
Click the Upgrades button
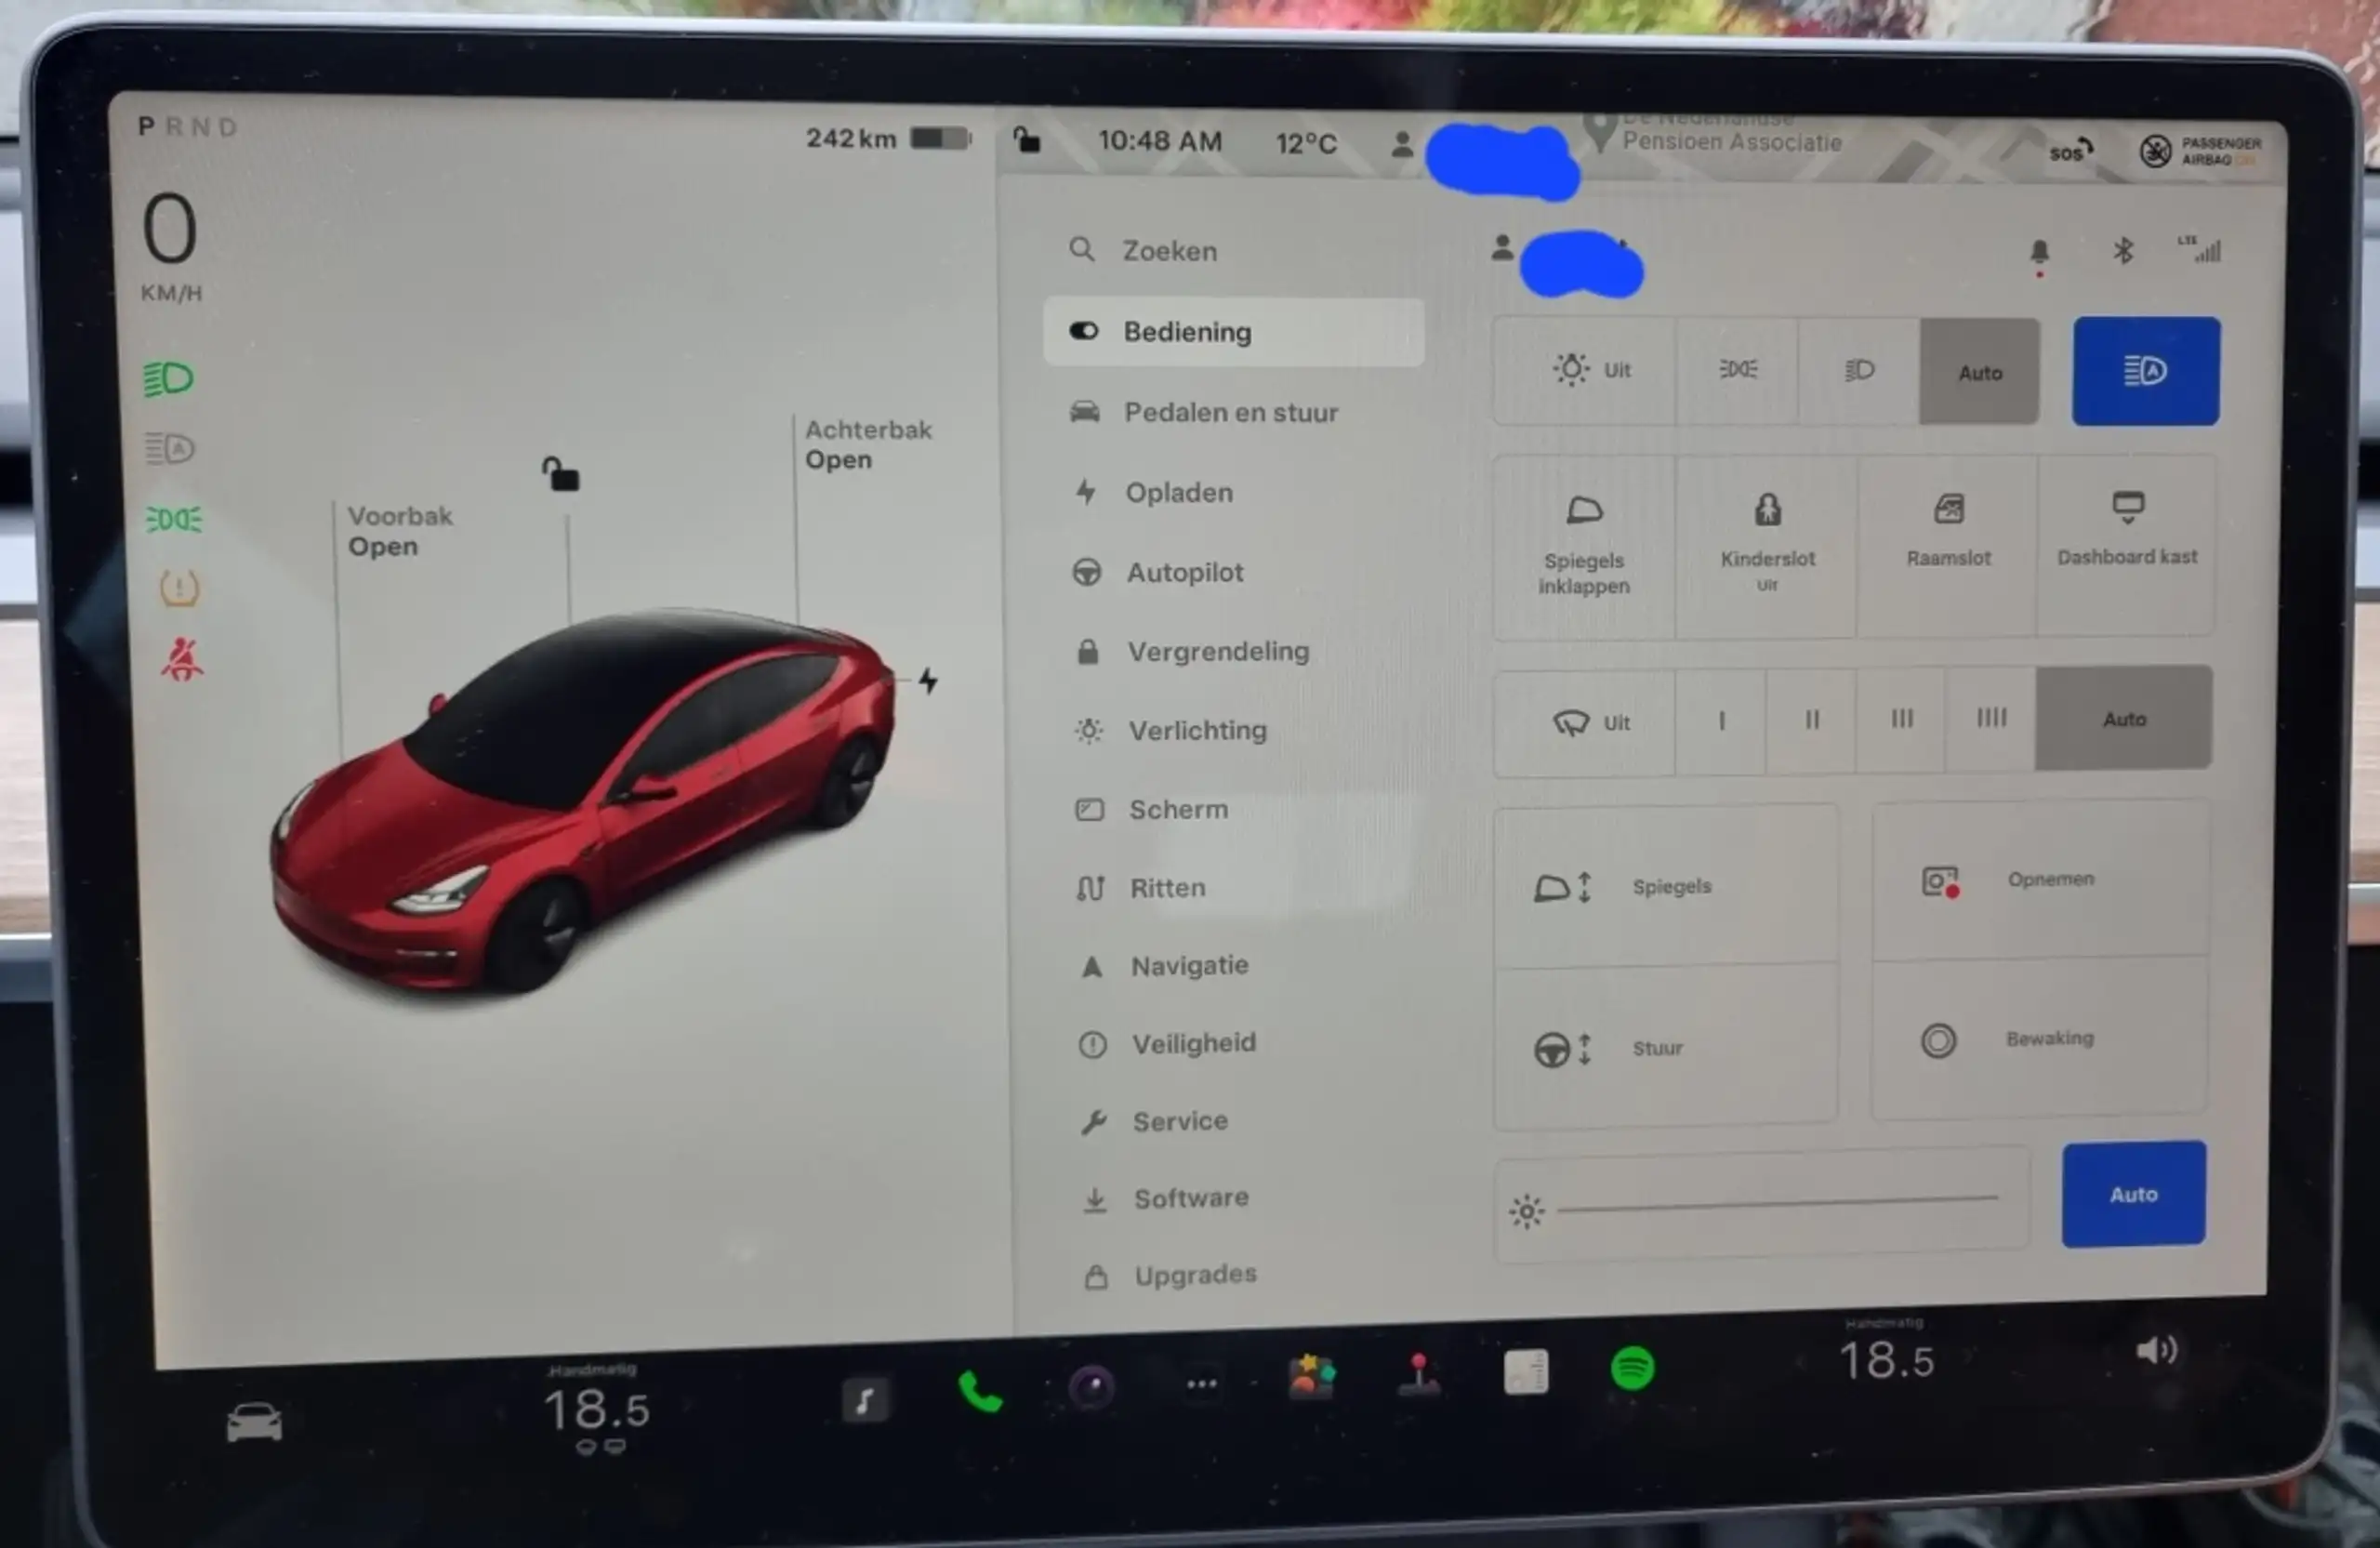point(1194,1276)
